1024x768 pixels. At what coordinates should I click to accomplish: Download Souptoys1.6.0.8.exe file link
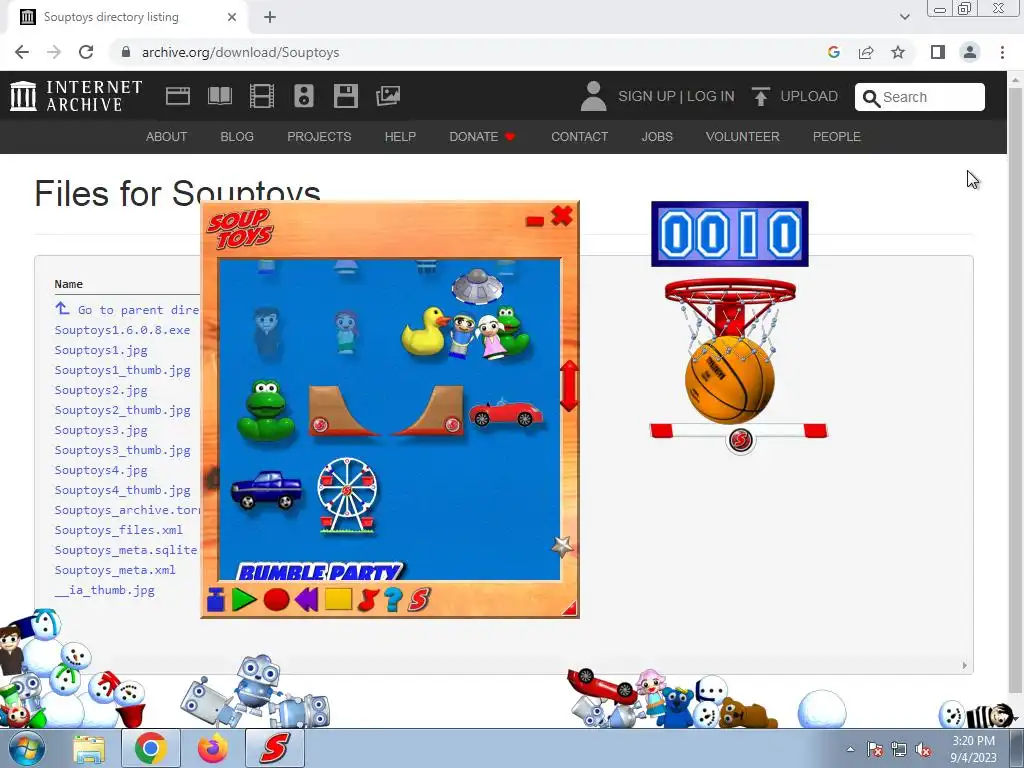tap(122, 330)
